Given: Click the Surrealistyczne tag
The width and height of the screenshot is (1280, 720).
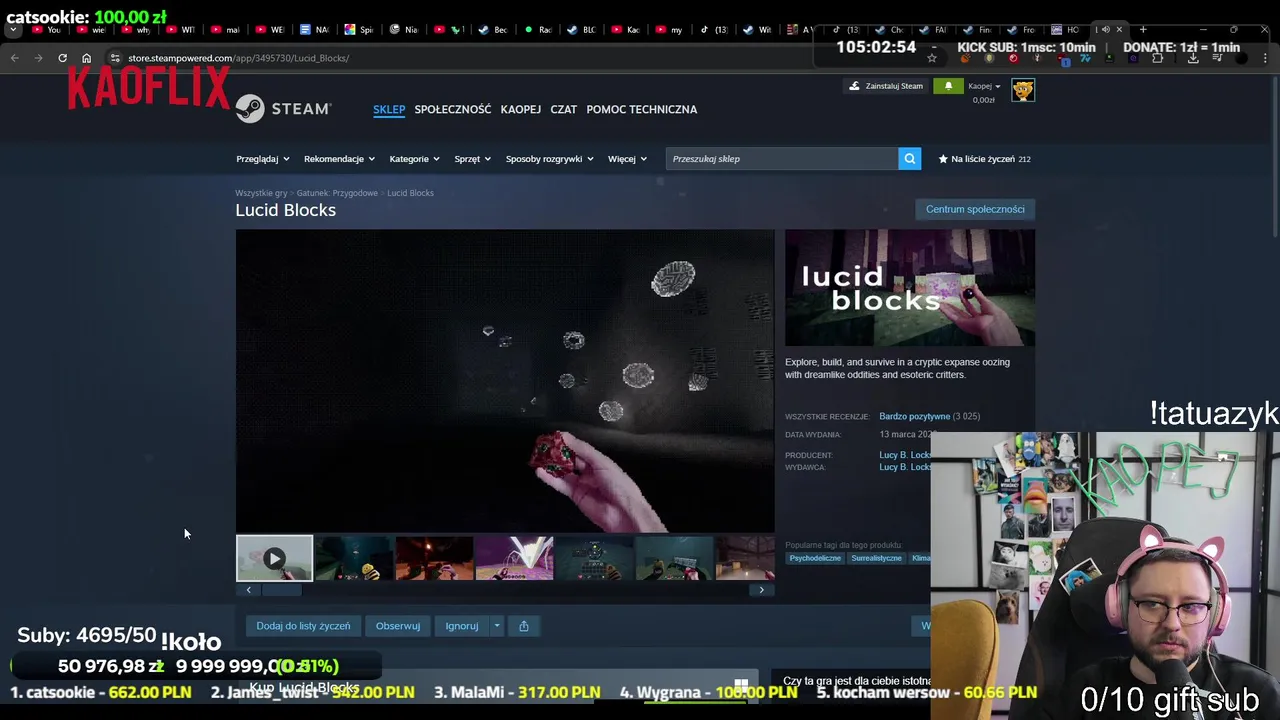Looking at the screenshot, I should (876, 558).
